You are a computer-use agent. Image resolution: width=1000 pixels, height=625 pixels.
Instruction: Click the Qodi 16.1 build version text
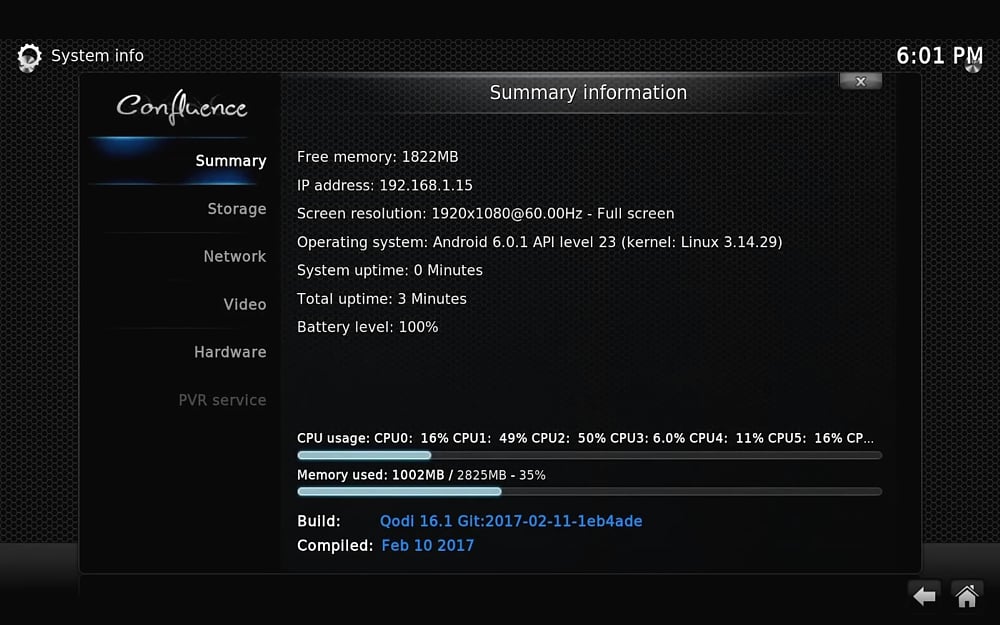tap(511, 521)
